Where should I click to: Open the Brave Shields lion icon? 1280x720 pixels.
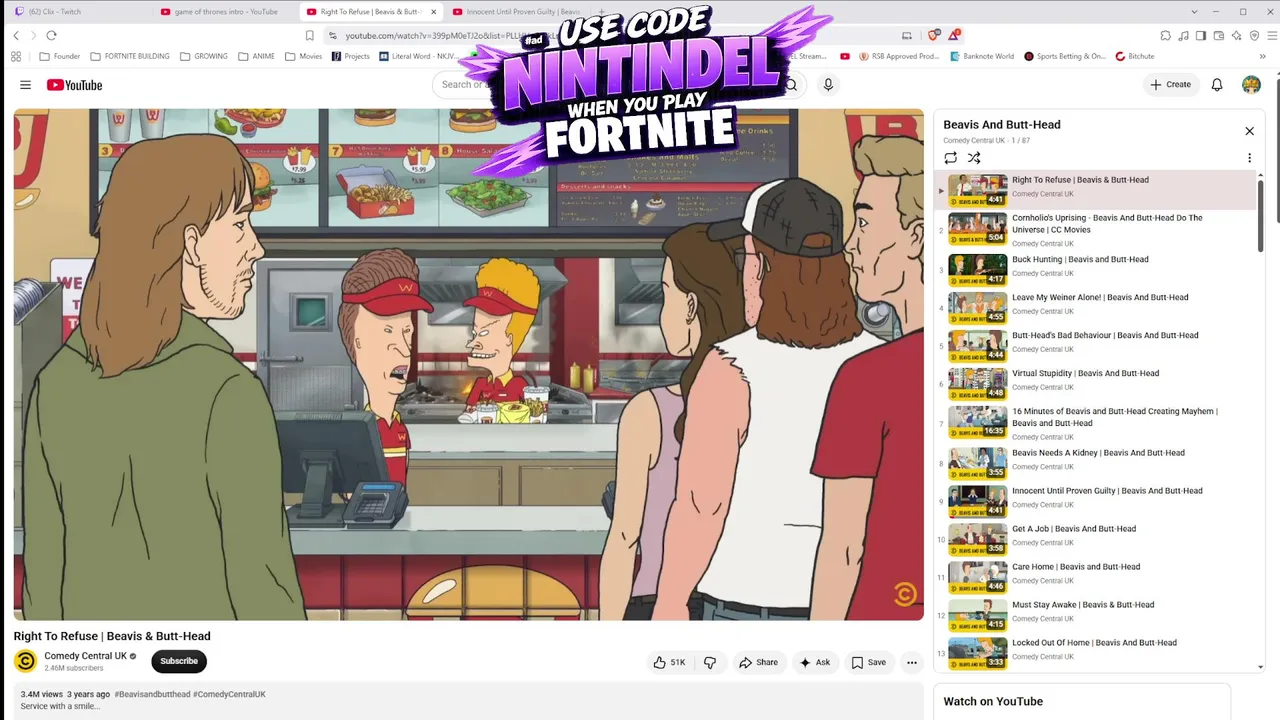[x=934, y=35]
